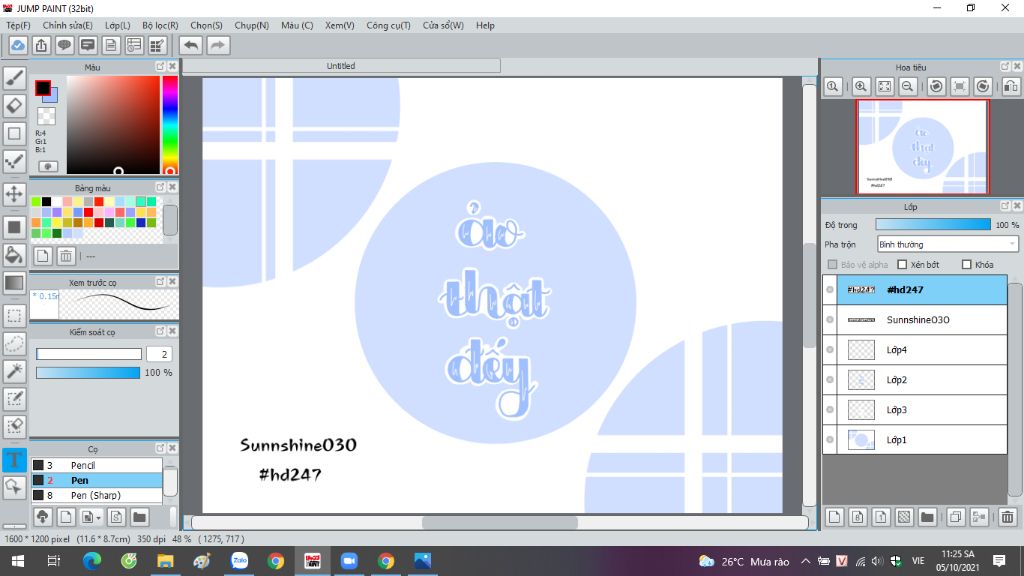Screen dimensions: 1024x576
Task: Click the horizontal canvas scrollbar
Action: [500, 522]
